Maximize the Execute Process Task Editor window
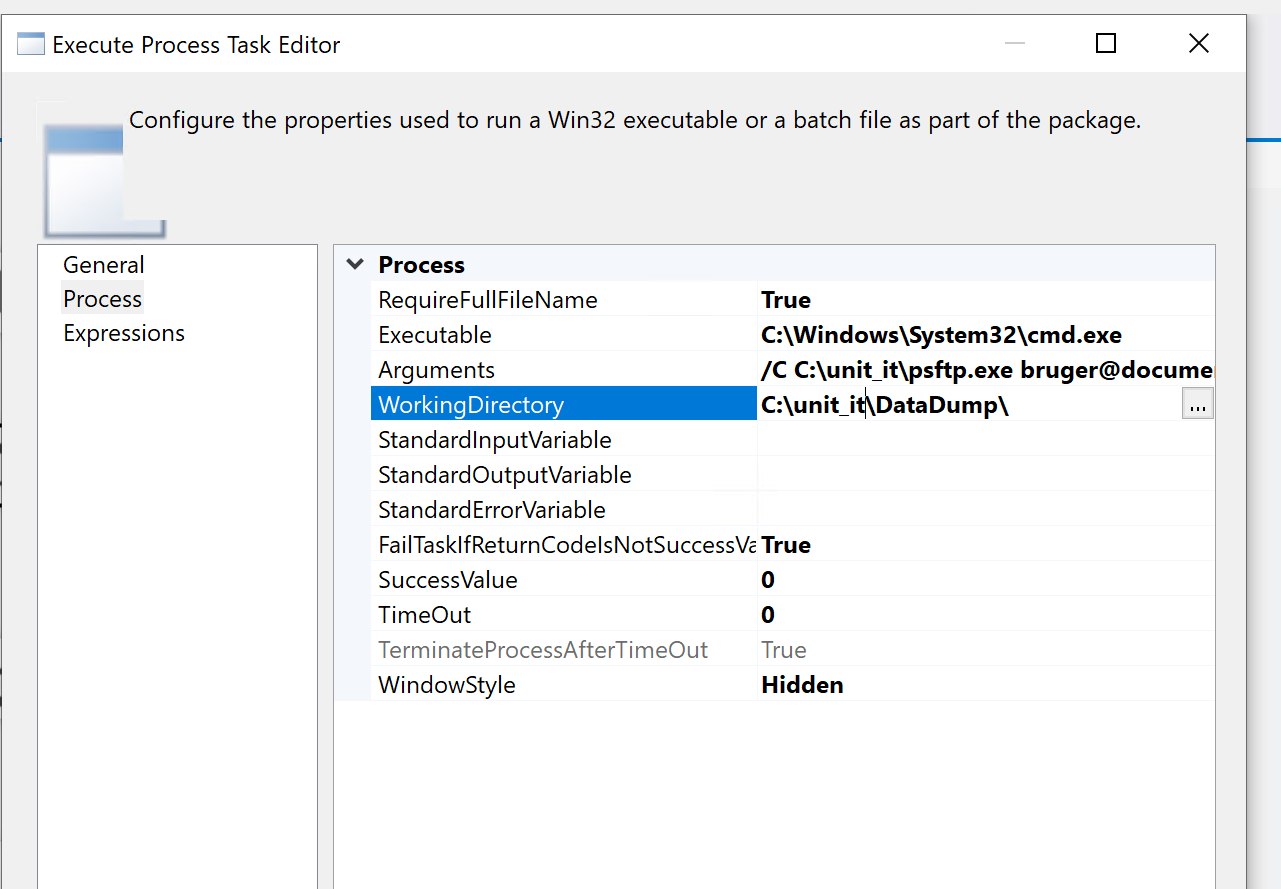 (1106, 43)
